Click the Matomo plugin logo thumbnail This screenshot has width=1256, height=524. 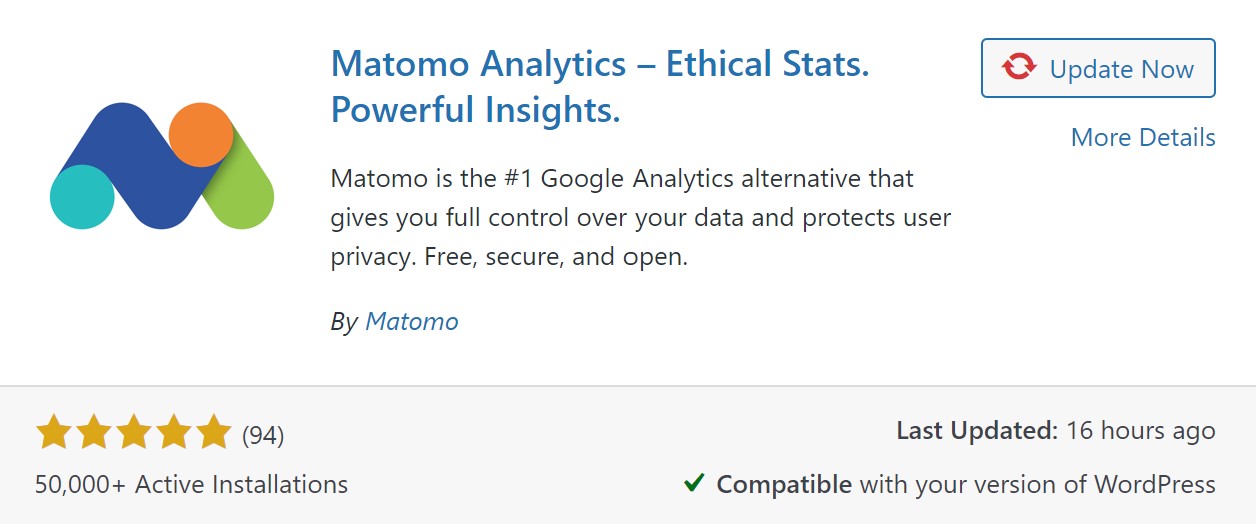[162, 165]
